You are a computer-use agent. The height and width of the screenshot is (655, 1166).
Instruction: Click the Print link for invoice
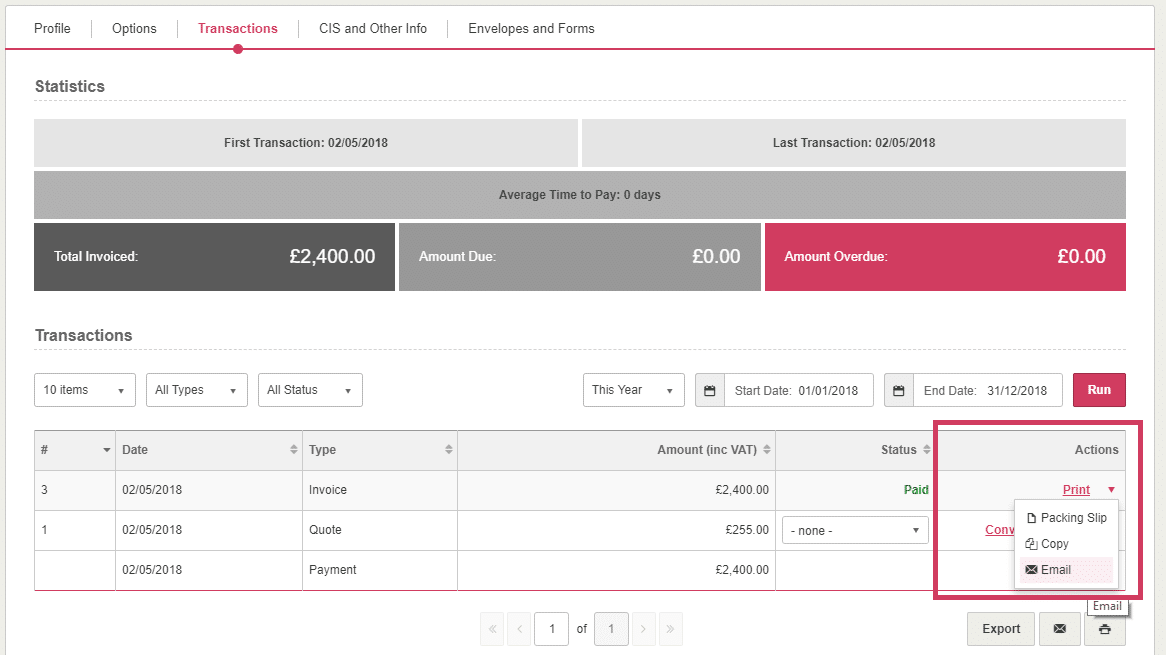[x=1076, y=490]
